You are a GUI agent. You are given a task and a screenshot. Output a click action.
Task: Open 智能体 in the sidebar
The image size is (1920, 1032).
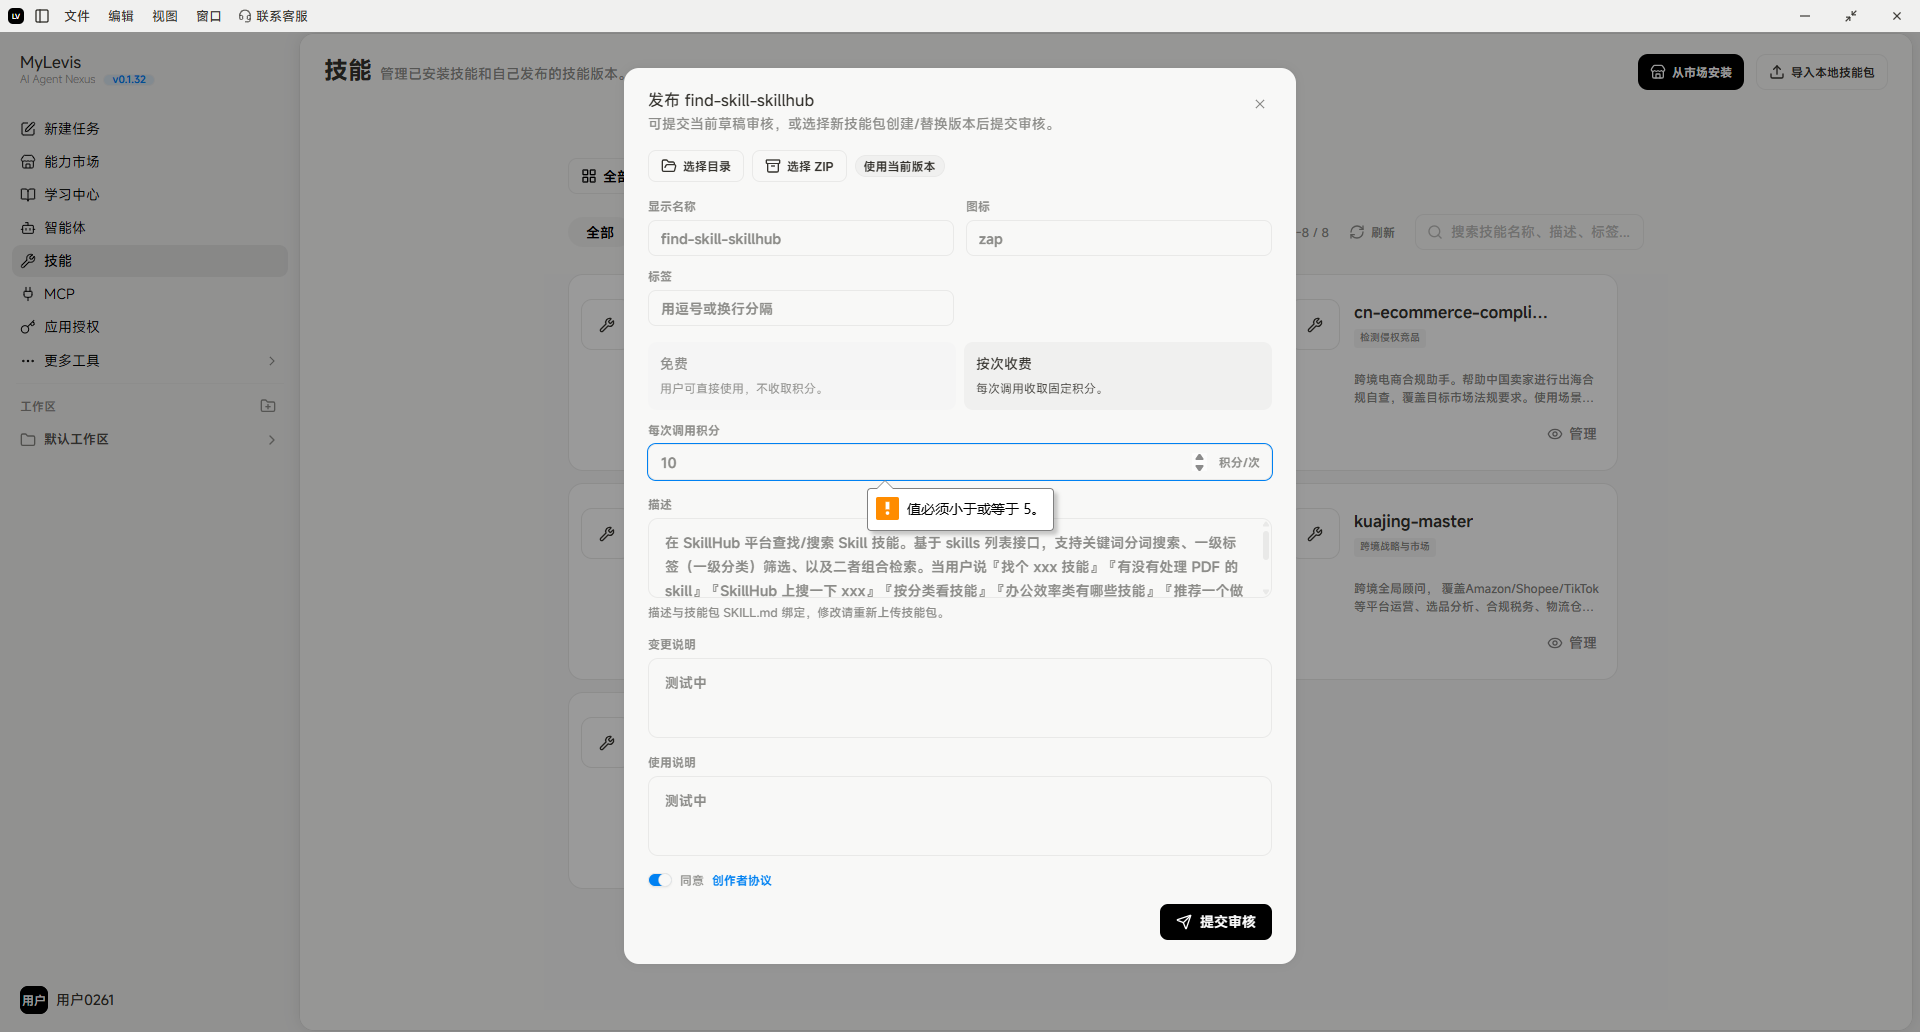pos(150,228)
